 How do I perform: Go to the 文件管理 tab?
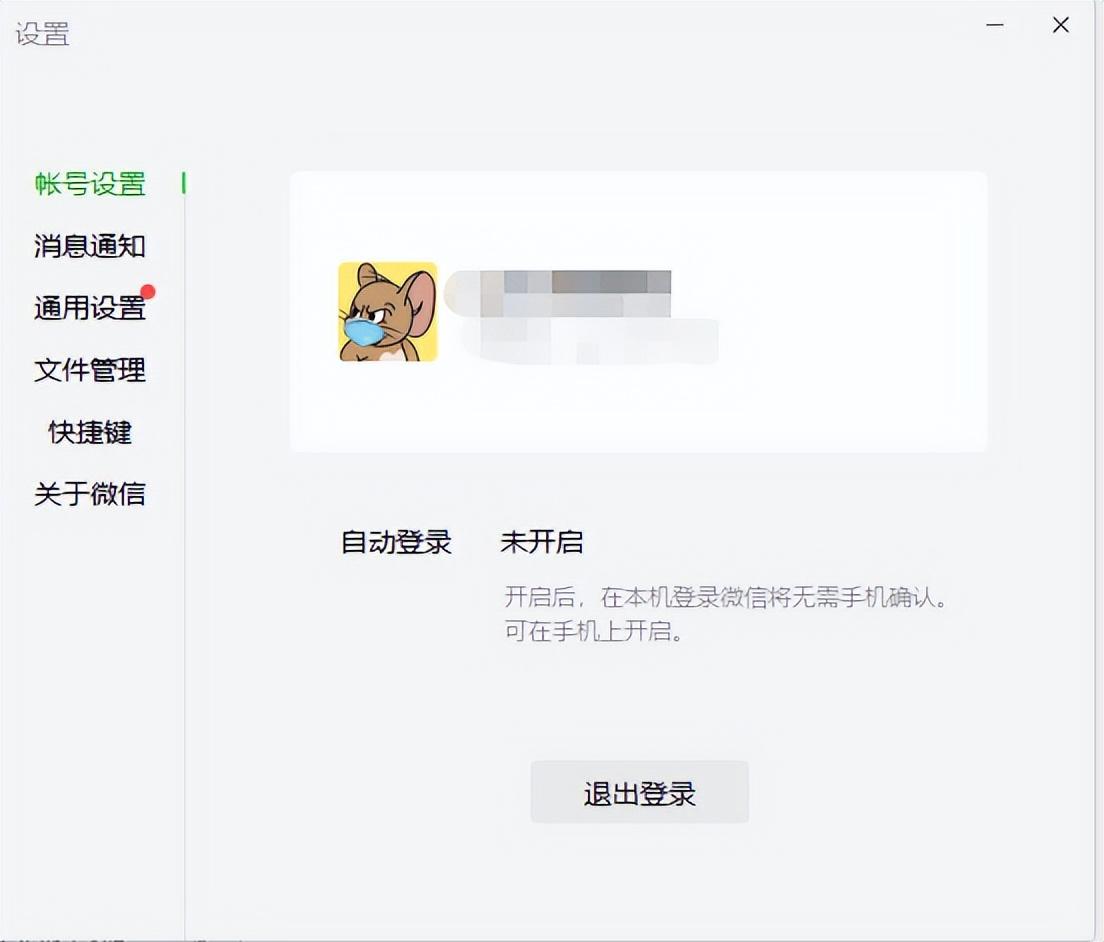(x=90, y=370)
